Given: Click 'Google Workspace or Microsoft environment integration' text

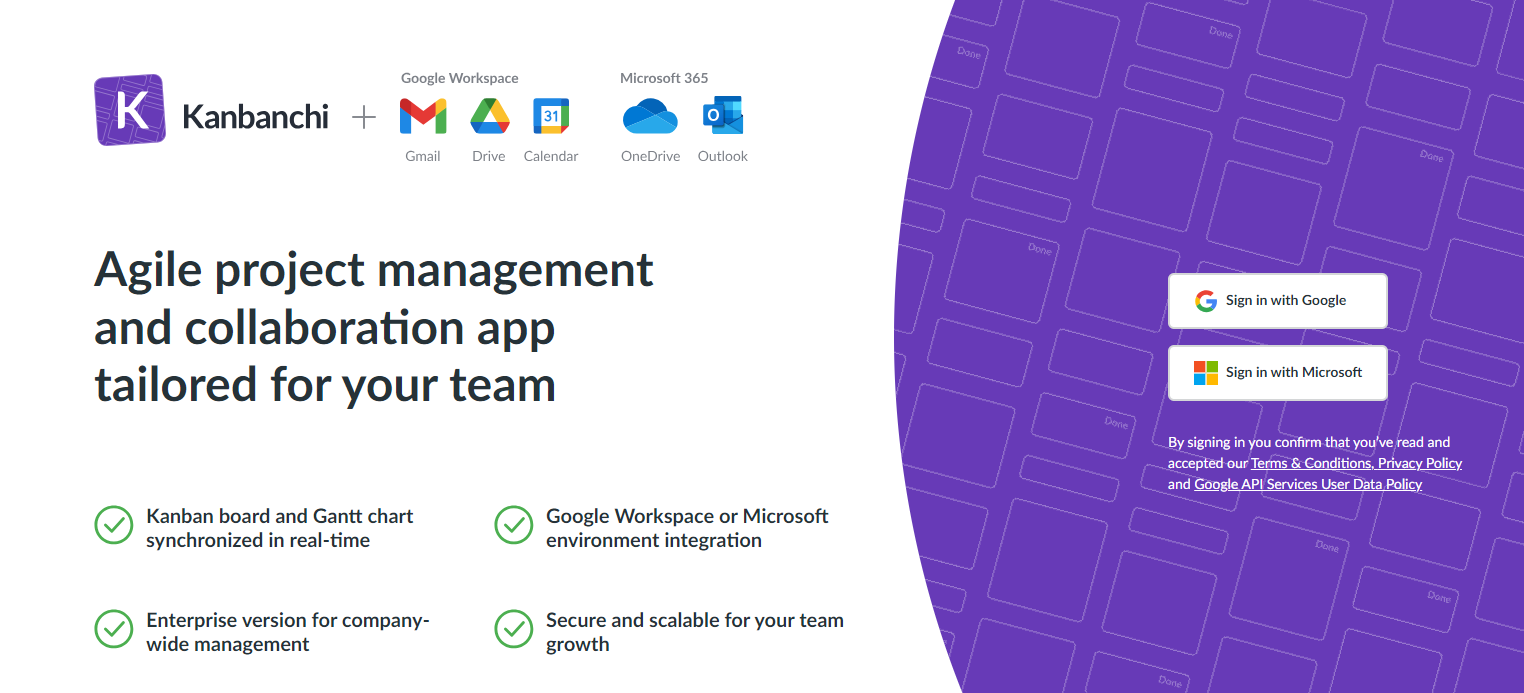Looking at the screenshot, I should tap(687, 528).
